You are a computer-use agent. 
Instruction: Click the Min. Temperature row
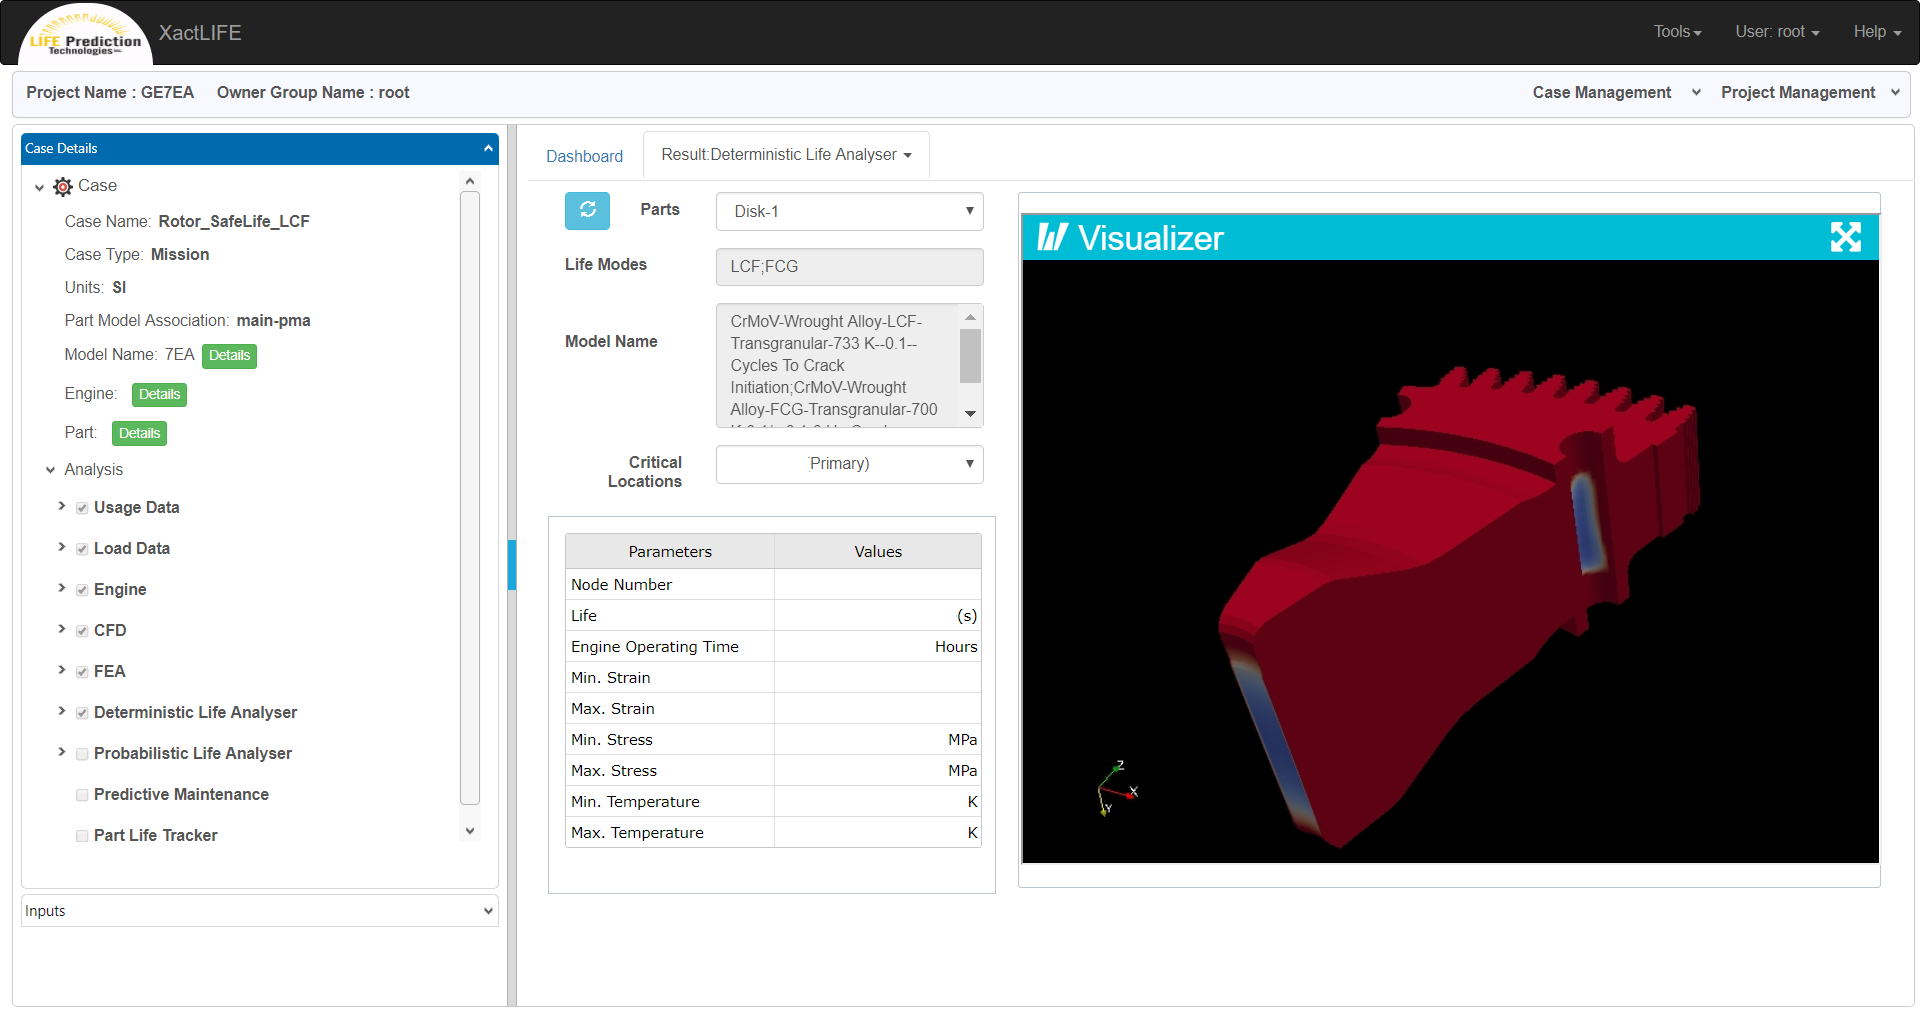pos(773,802)
